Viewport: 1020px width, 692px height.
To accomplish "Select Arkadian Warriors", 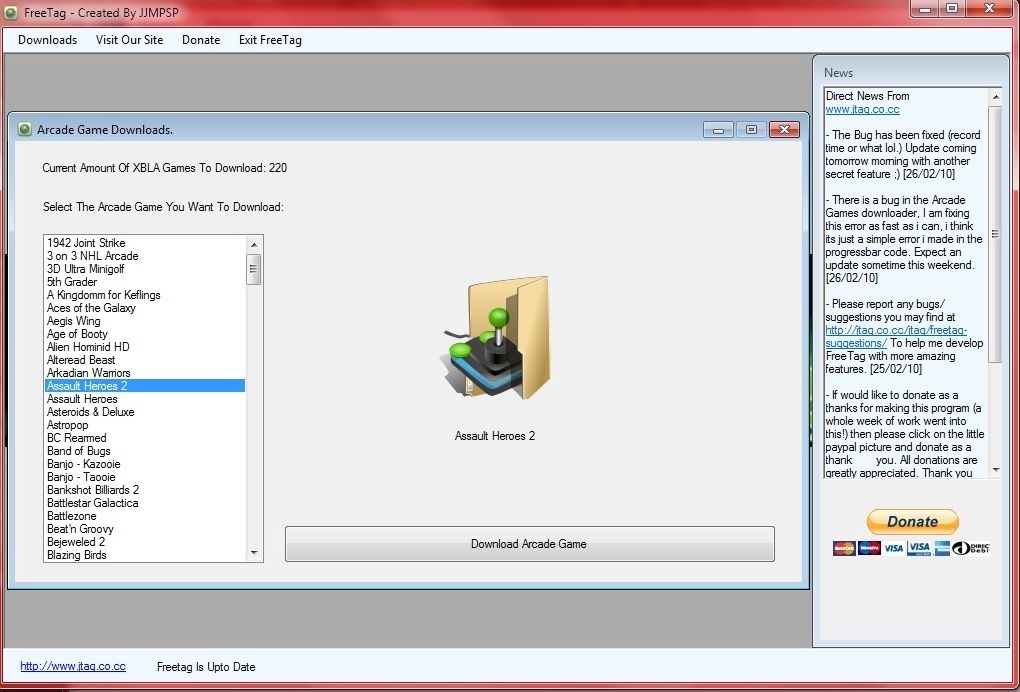I will point(145,373).
